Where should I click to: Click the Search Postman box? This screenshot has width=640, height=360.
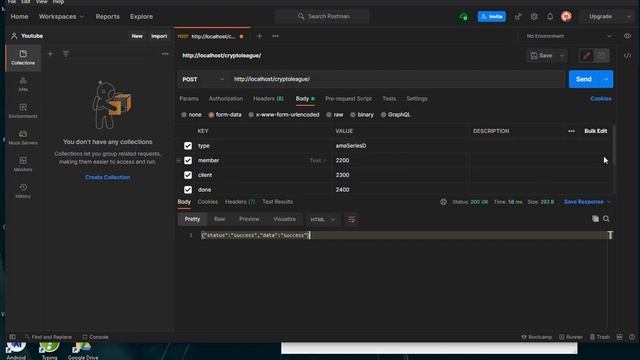(x=322, y=16)
